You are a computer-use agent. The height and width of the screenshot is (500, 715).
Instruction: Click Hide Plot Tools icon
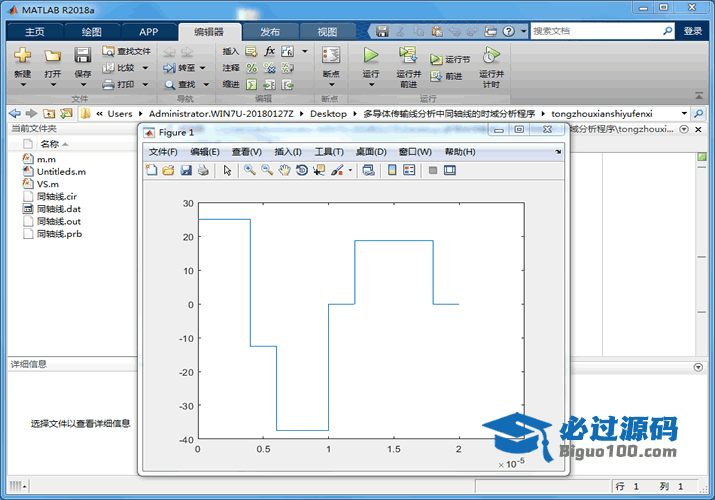coord(433,170)
